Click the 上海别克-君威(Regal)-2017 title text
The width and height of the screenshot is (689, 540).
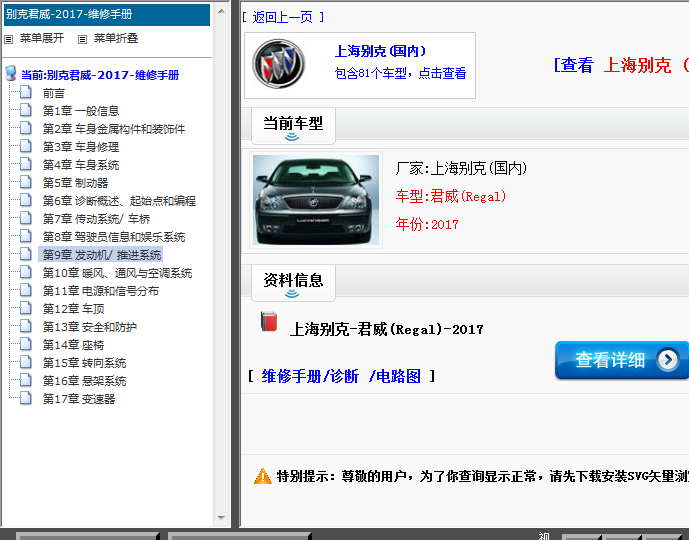(x=386, y=329)
